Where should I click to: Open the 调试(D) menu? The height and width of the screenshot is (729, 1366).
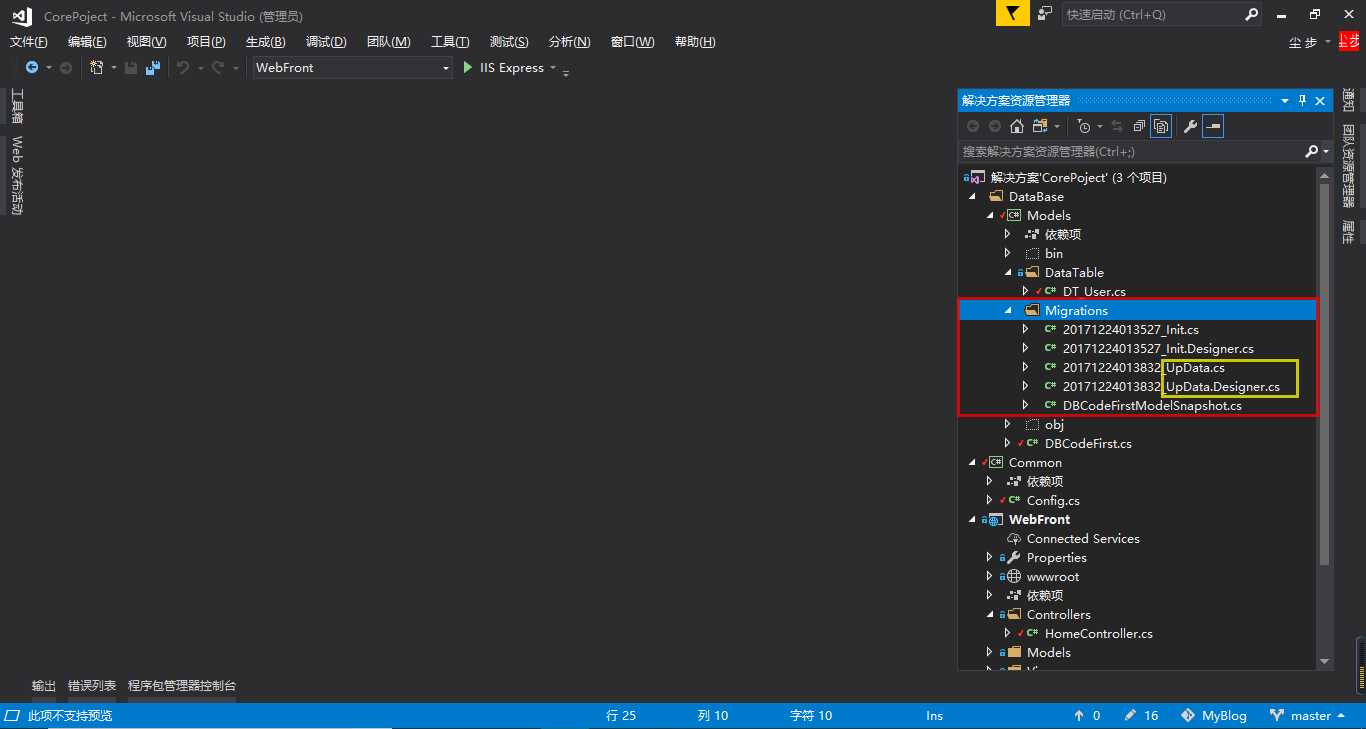coord(326,42)
